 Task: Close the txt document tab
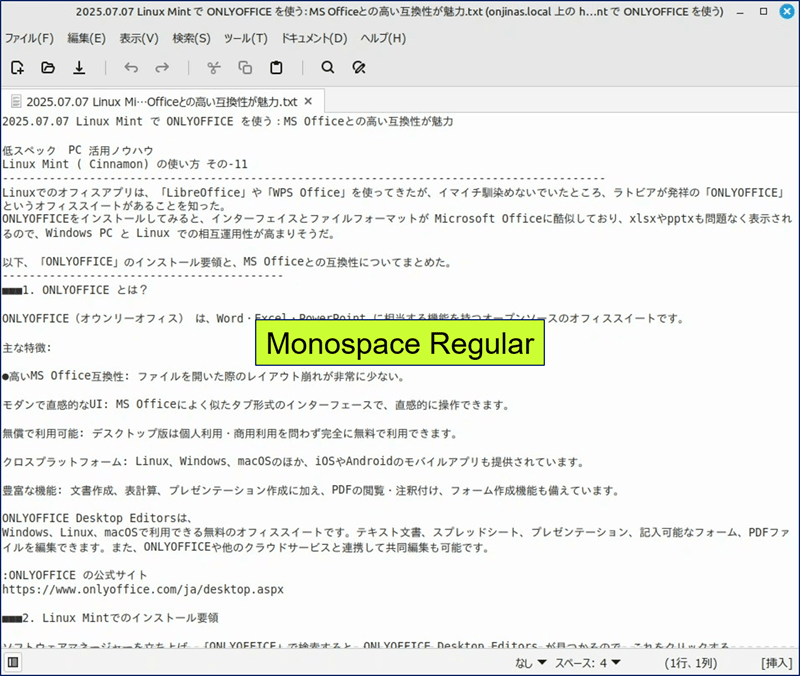tap(308, 101)
